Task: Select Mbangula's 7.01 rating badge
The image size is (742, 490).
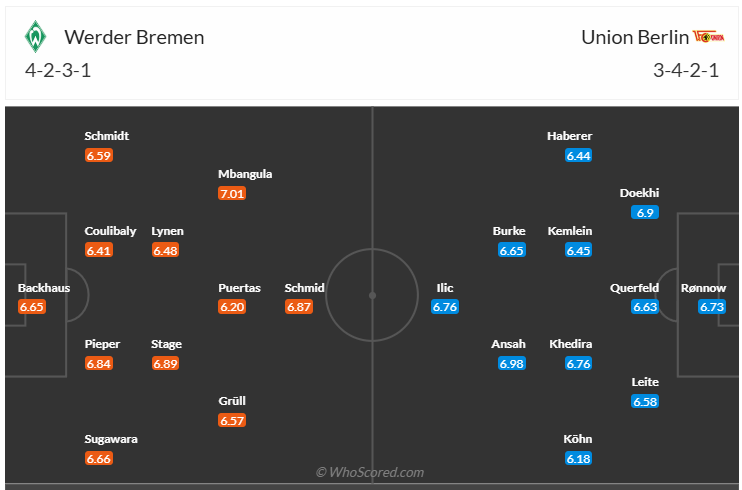Action: pos(232,193)
